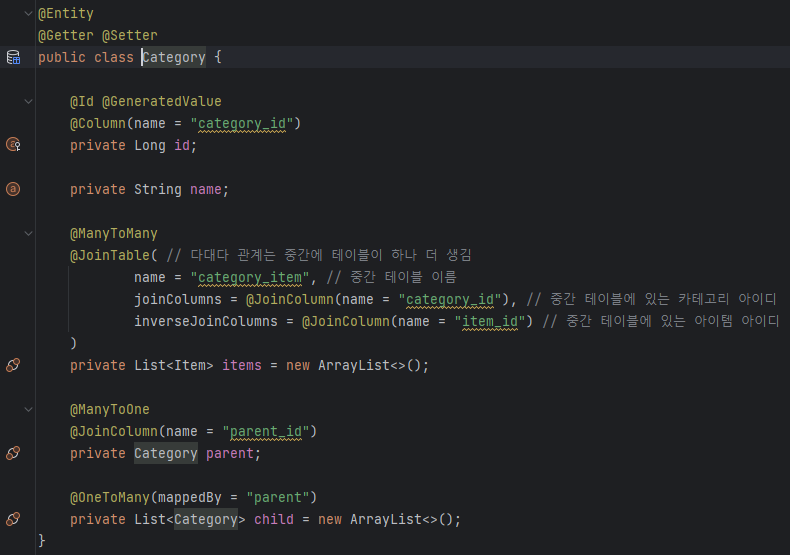Click the comment after @JoinTable(
Image resolution: width=790 pixels, height=555 pixels.
[319, 255]
